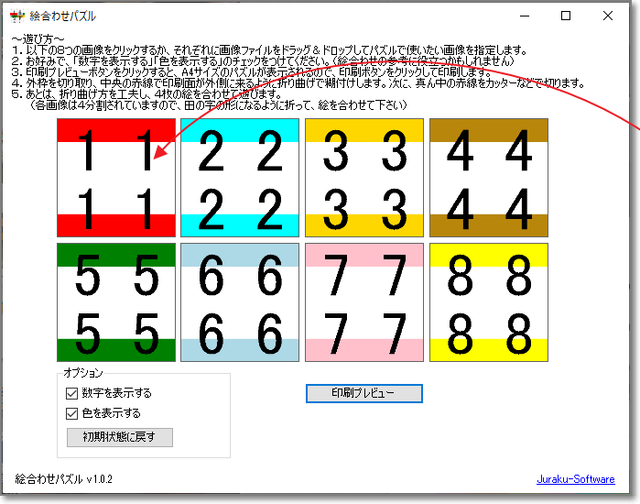Click the pink number 7 puzzle image
This screenshot has height=504, width=640.
pos(364,303)
